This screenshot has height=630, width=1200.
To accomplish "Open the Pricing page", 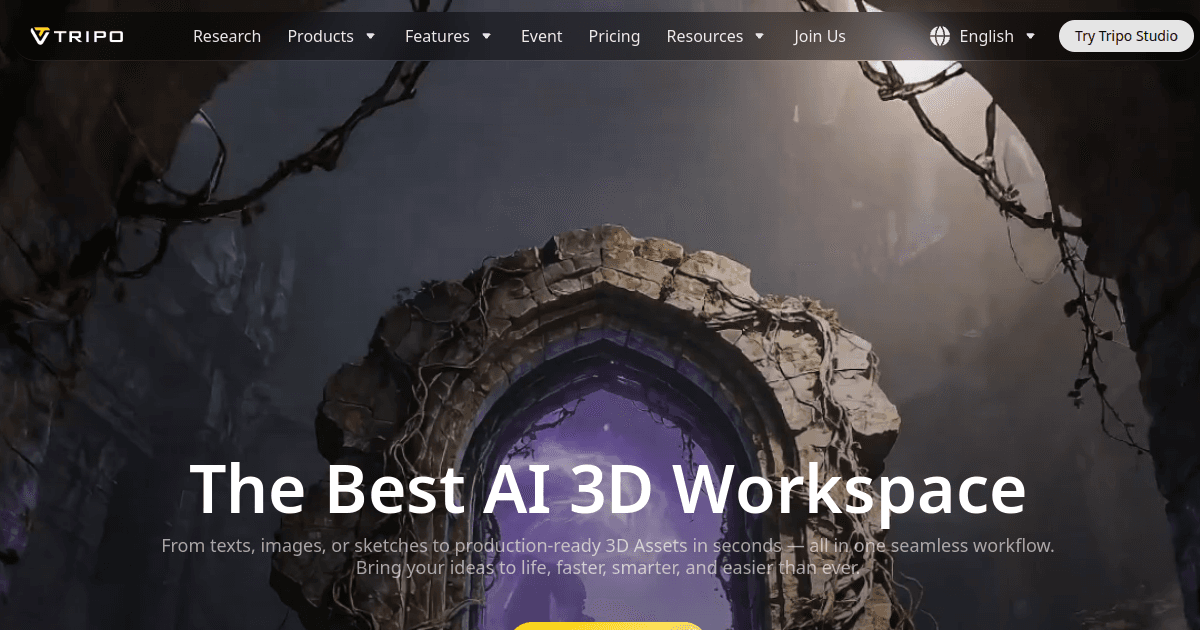I will click(614, 36).
